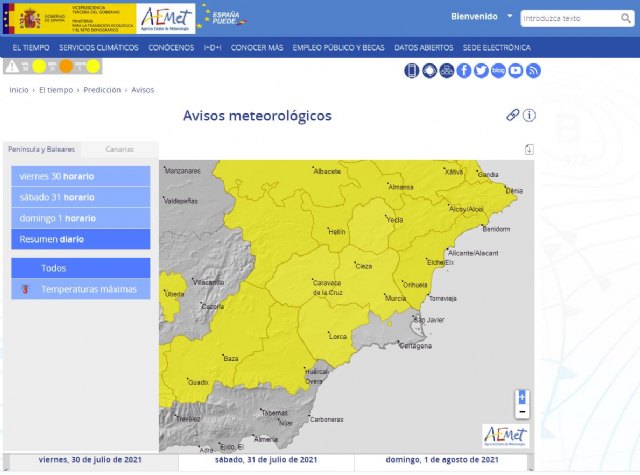The width and height of the screenshot is (640, 475).
Task: Open the Twitter social icon
Action: (481, 70)
